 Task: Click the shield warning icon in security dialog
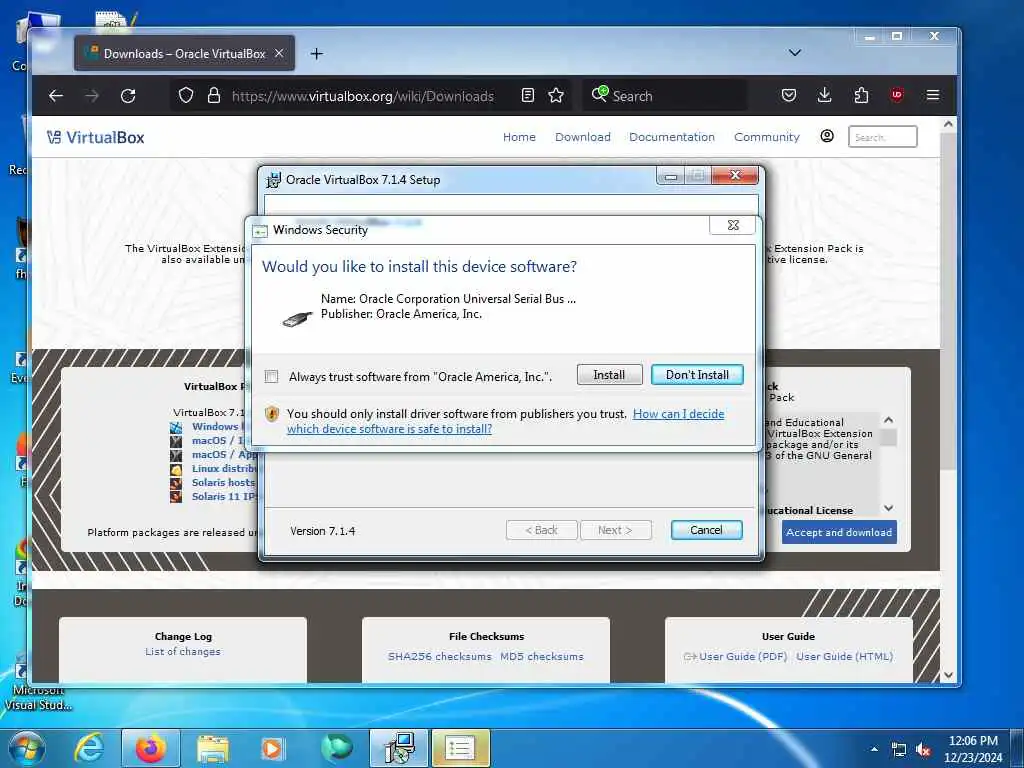click(272, 414)
